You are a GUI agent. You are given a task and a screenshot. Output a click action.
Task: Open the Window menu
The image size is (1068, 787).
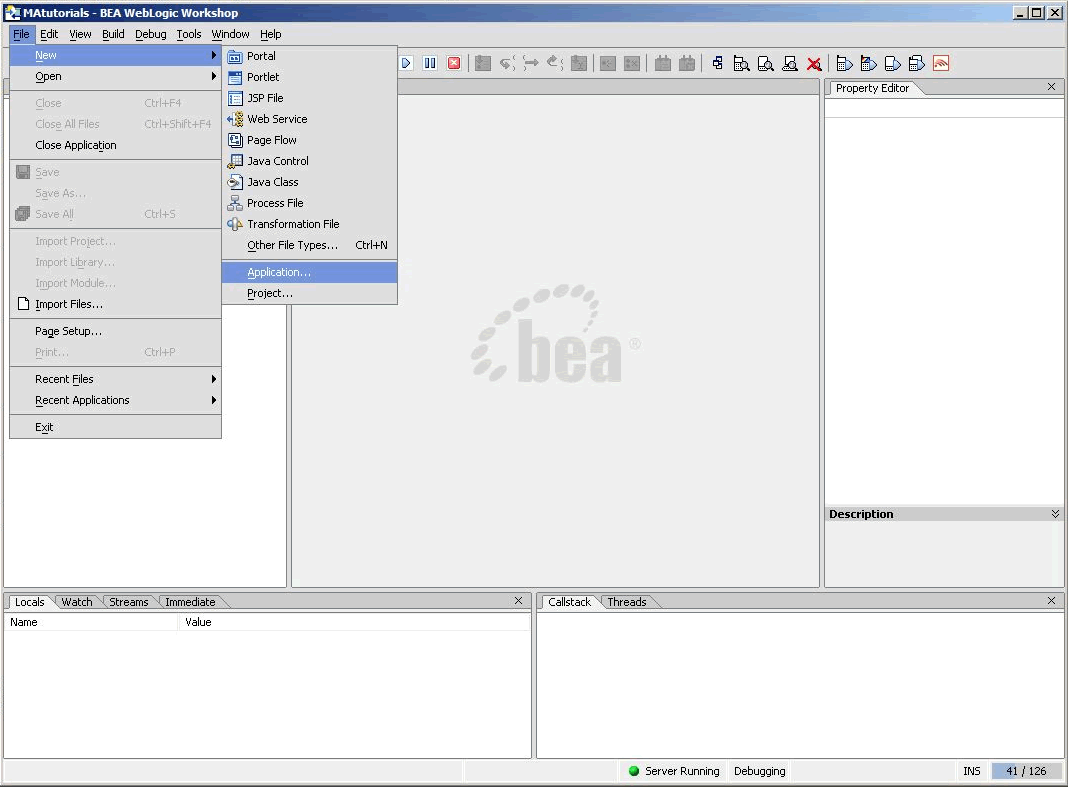tap(230, 34)
